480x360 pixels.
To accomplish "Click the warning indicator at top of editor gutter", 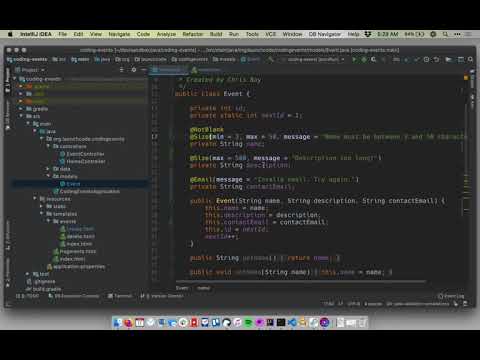I will click(466, 78).
